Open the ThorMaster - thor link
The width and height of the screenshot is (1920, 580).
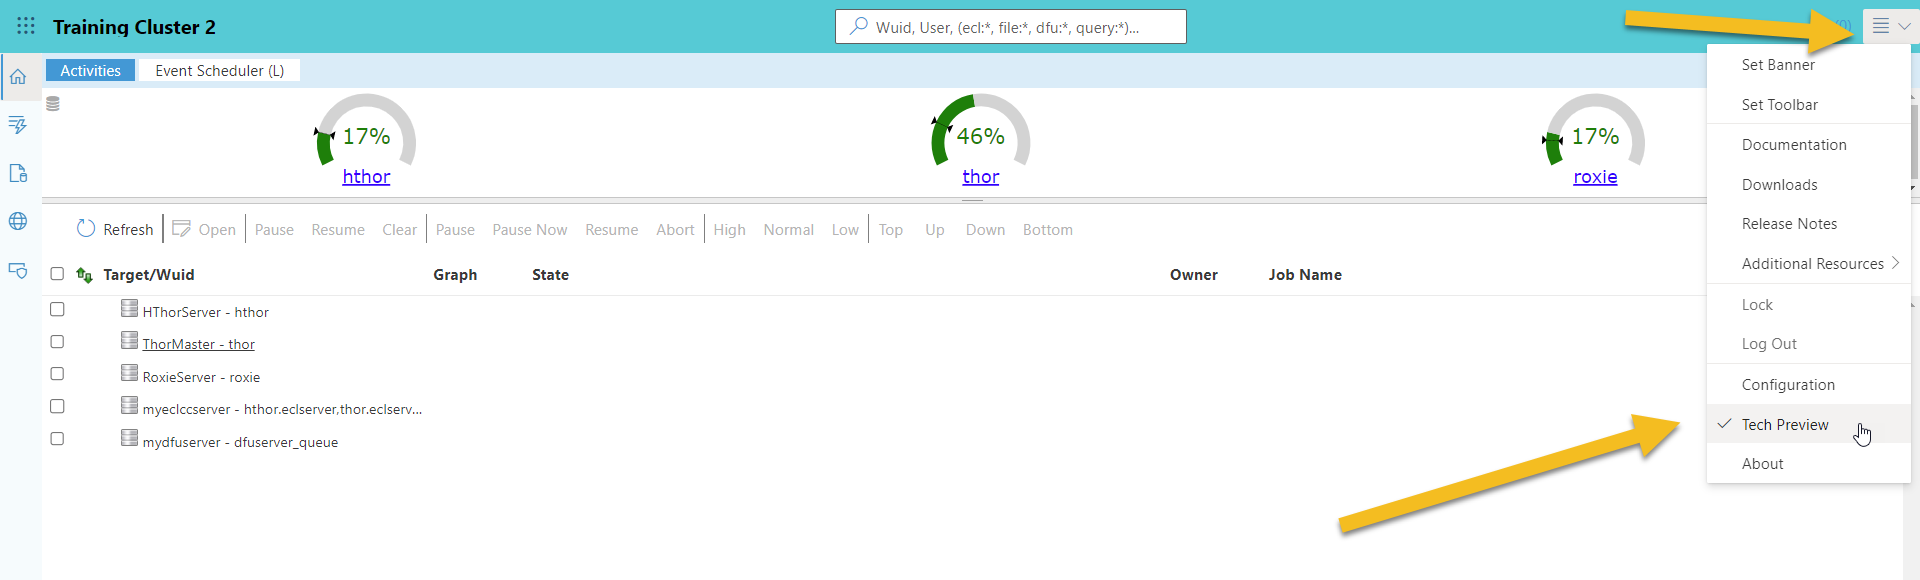pos(198,344)
